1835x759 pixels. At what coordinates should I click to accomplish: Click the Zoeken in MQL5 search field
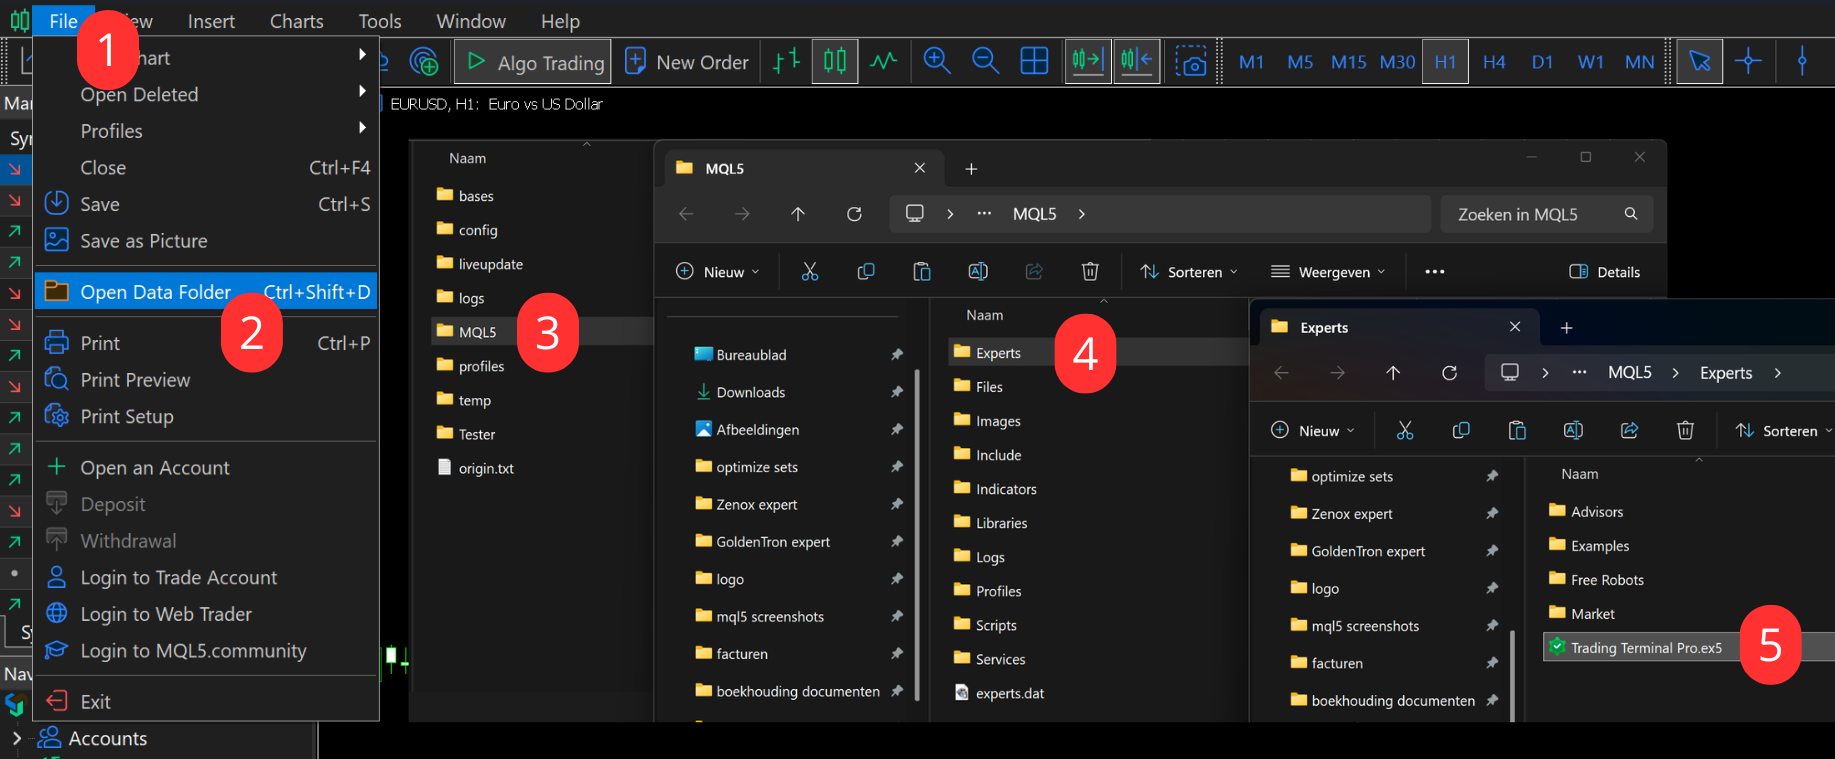pos(1546,214)
